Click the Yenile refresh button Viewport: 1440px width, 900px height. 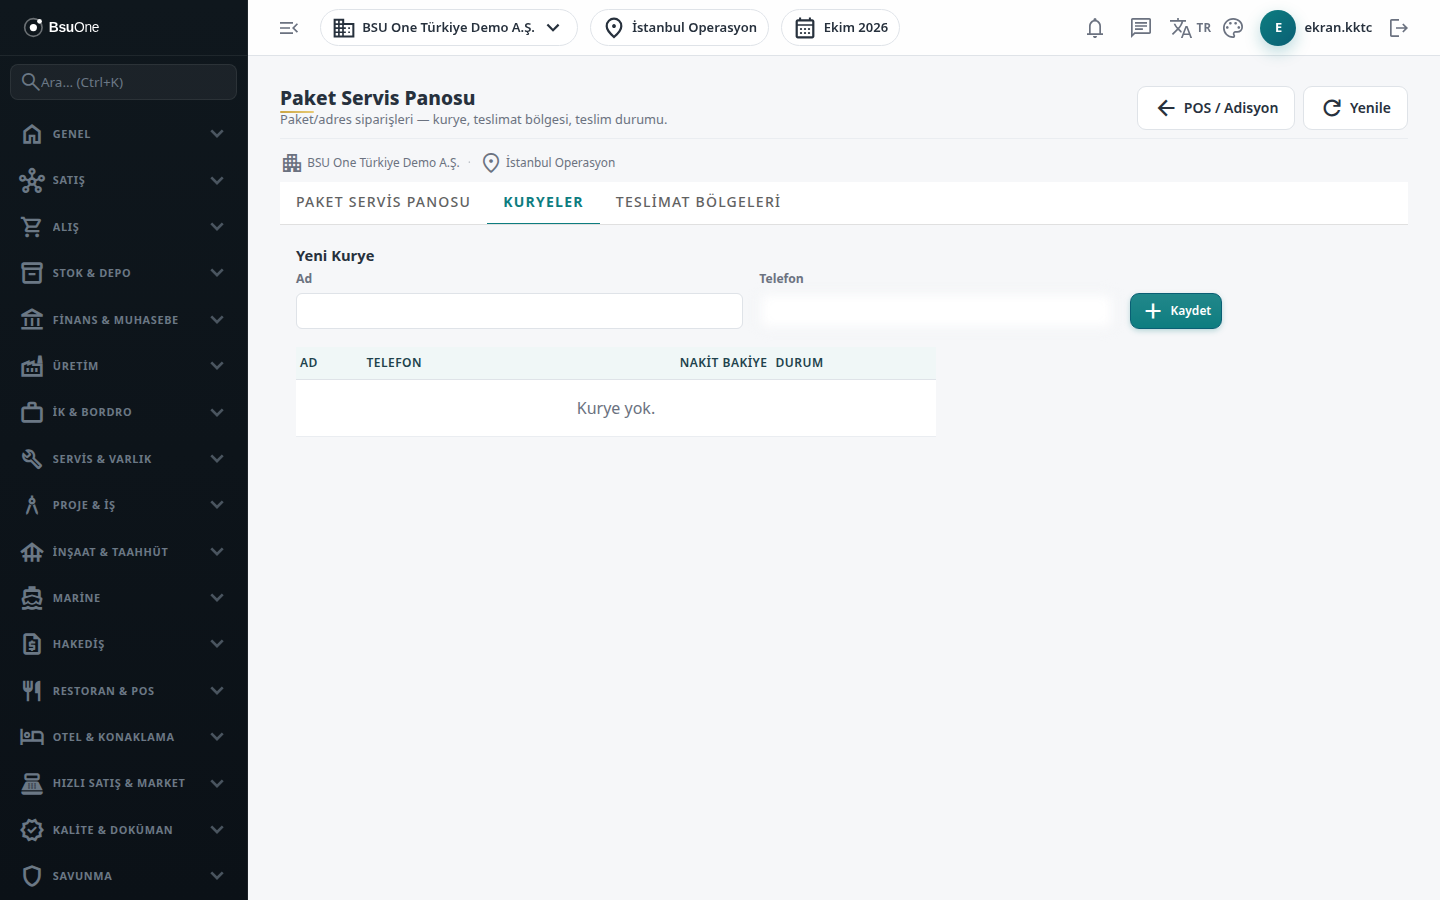(x=1355, y=108)
